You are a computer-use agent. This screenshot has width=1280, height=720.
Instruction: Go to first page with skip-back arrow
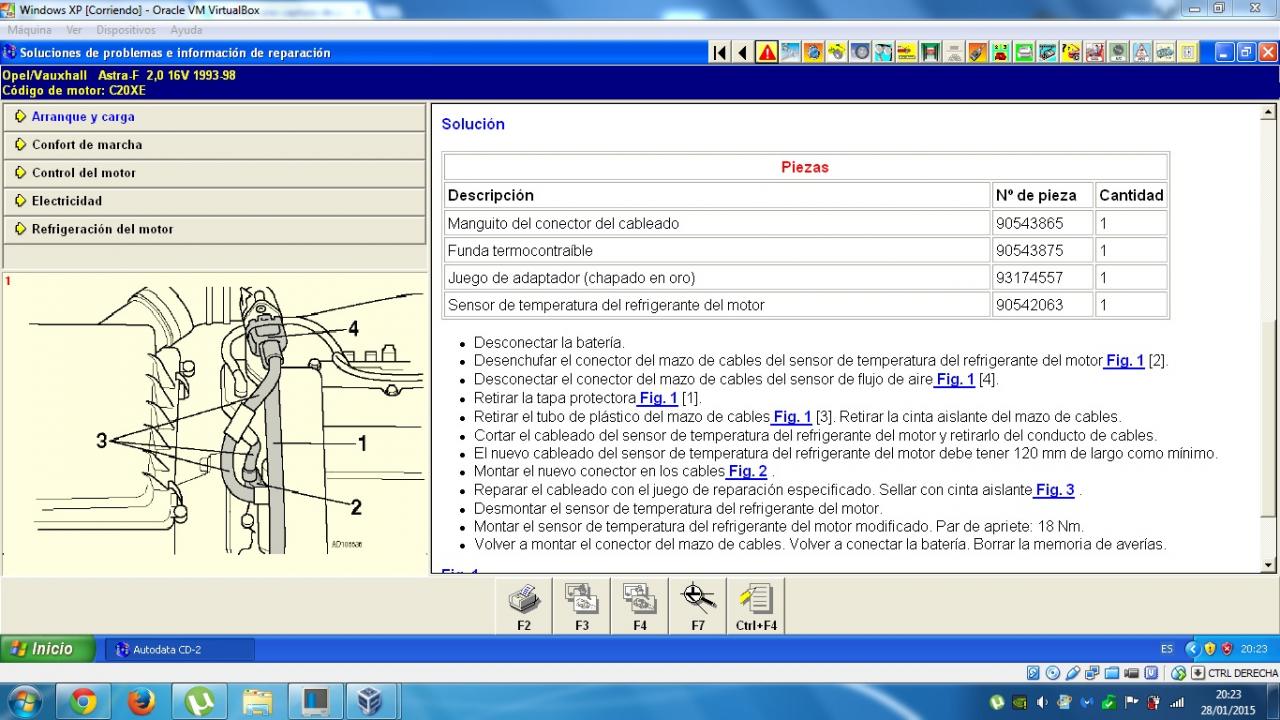click(x=719, y=53)
